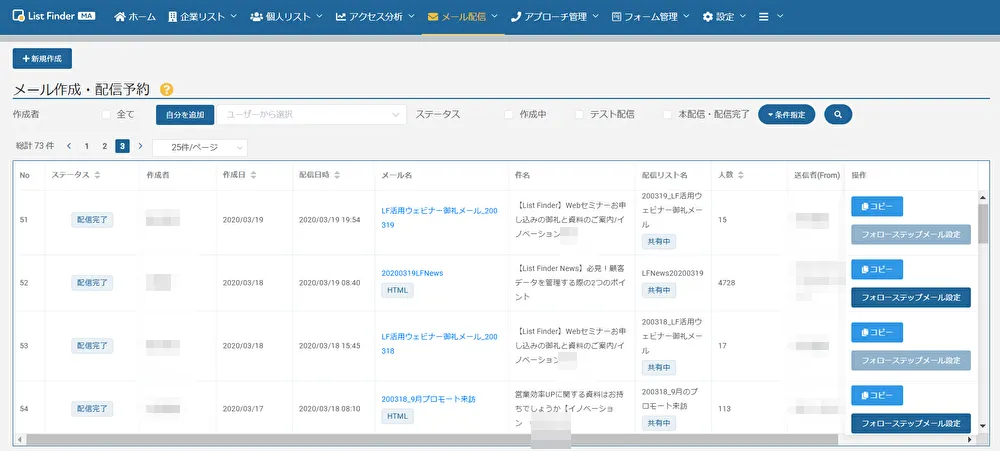Sort by ステータス column sort icon

(97, 175)
